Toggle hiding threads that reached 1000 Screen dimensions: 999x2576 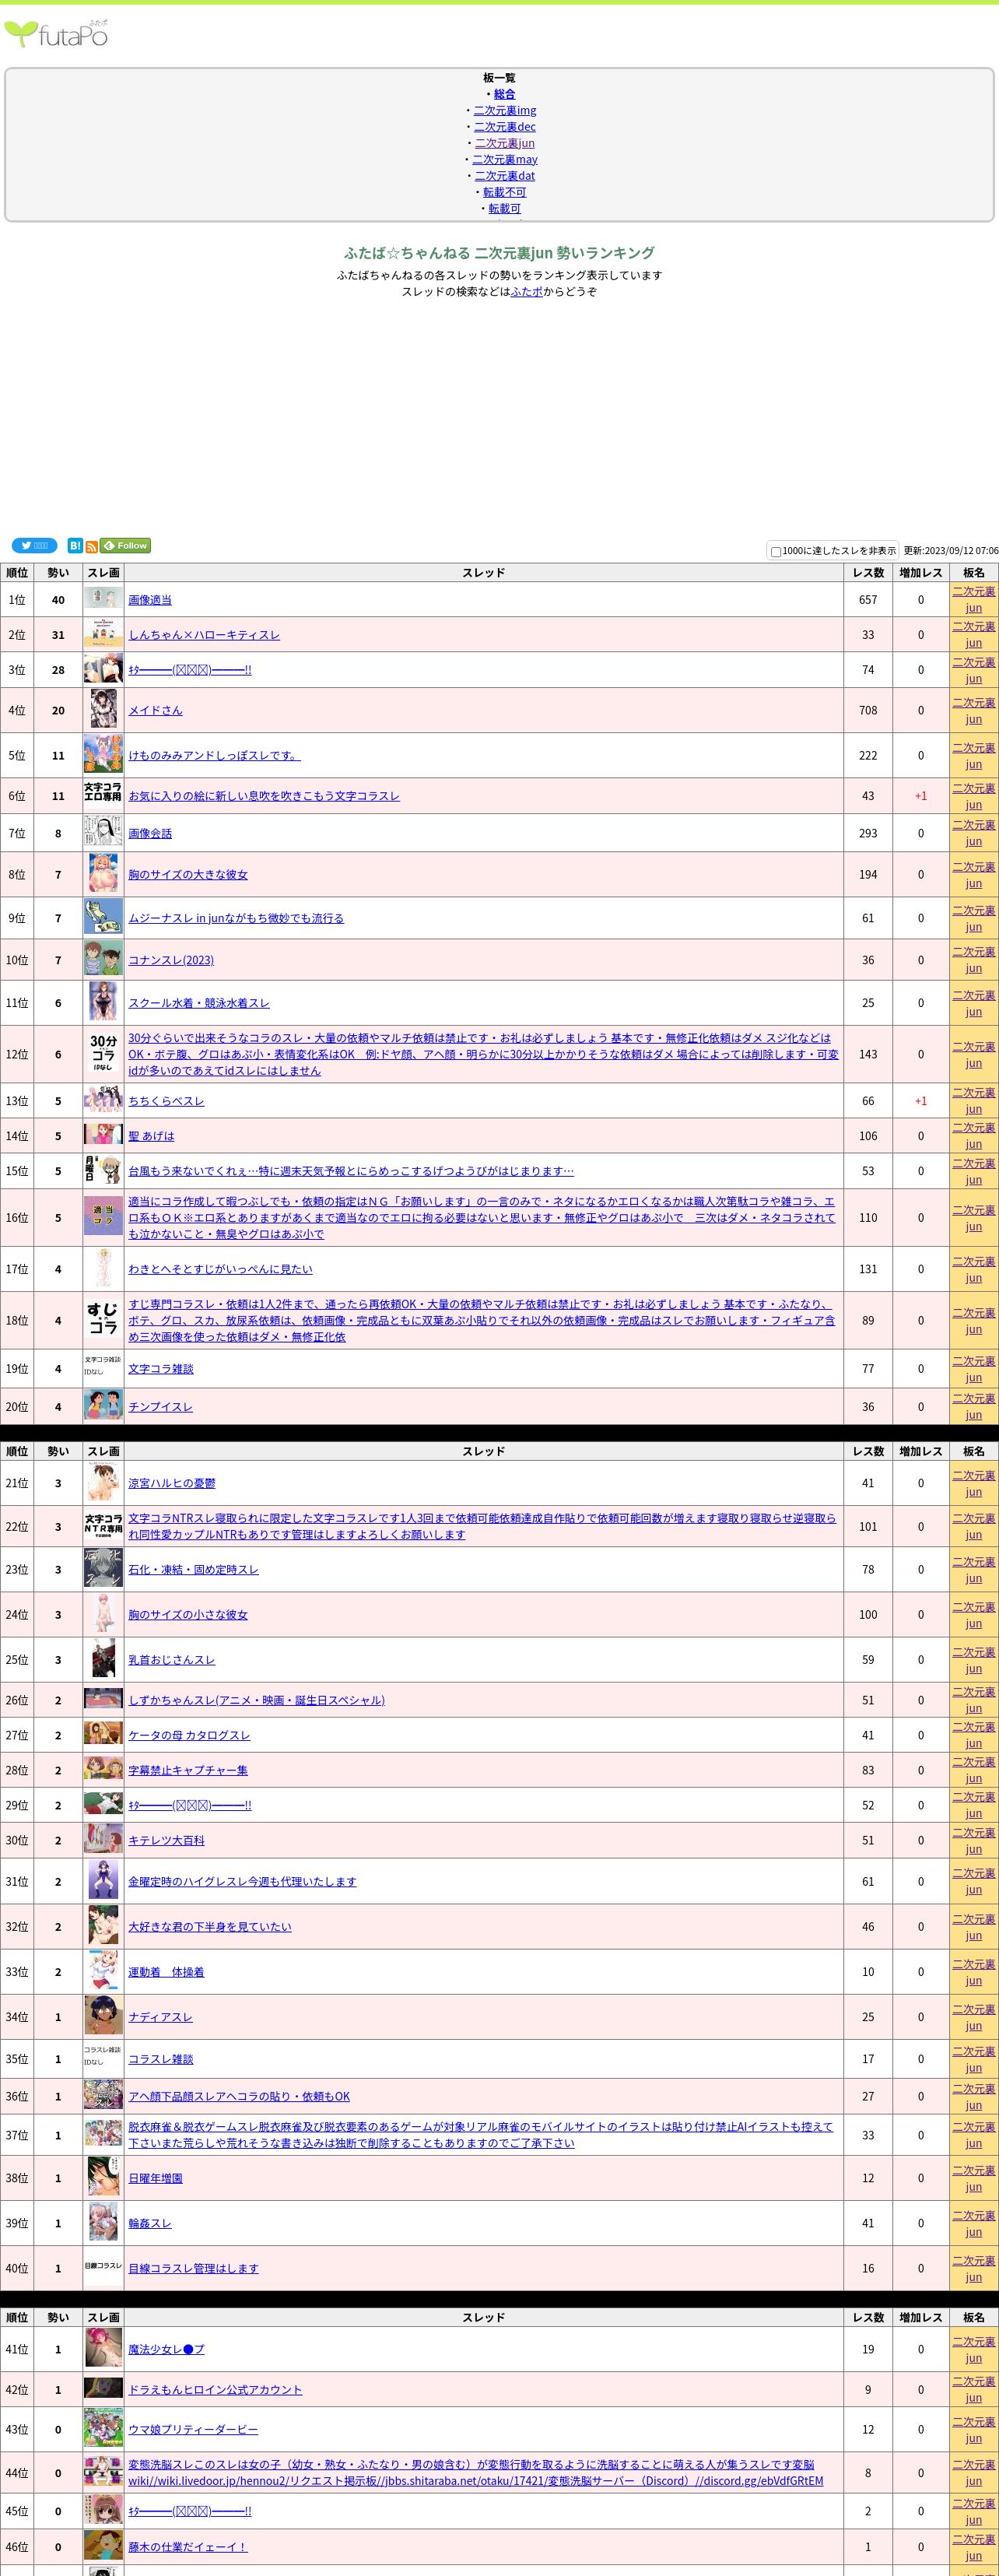(776, 552)
